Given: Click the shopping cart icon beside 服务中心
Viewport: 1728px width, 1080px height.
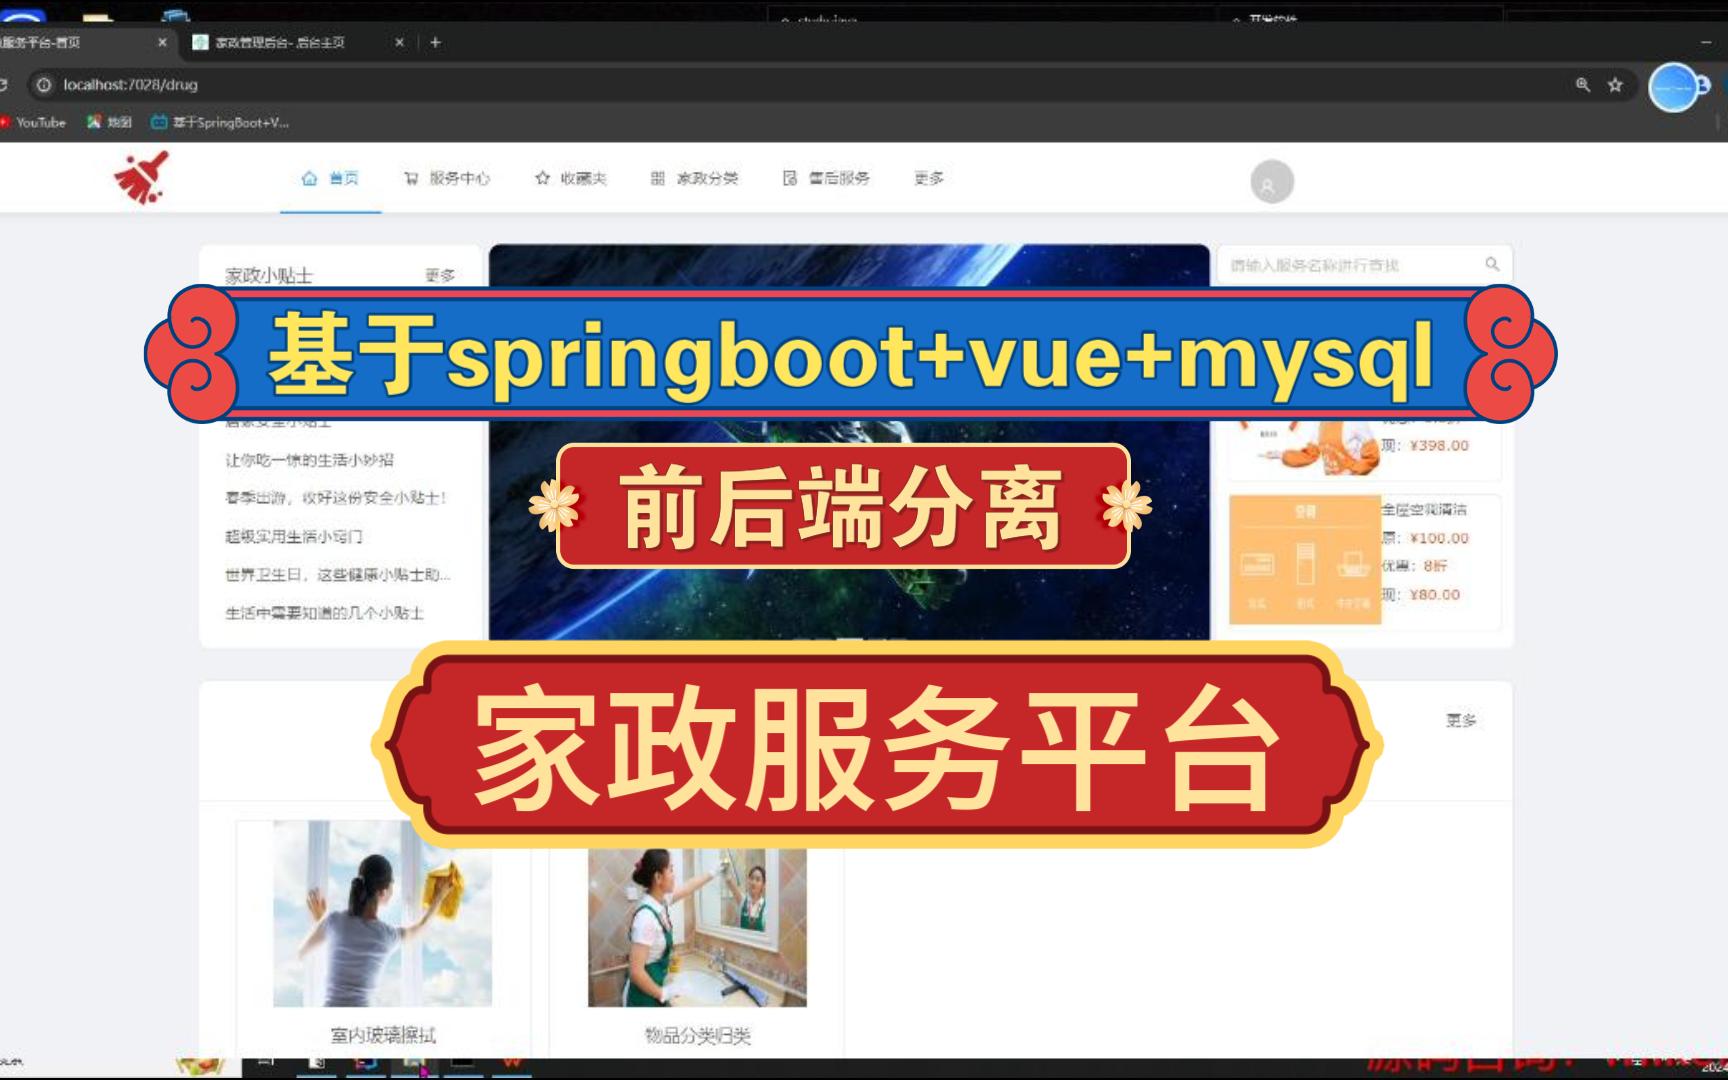Looking at the screenshot, I should (x=412, y=177).
